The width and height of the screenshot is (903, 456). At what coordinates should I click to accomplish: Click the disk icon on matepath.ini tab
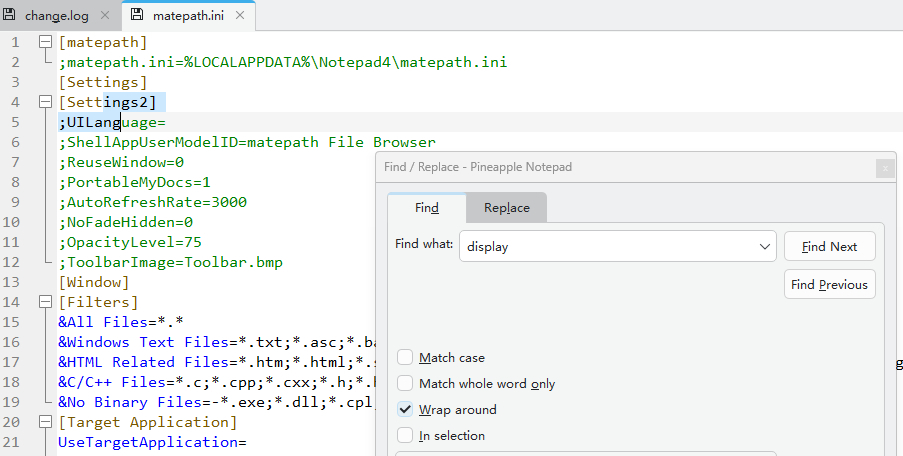click(137, 15)
